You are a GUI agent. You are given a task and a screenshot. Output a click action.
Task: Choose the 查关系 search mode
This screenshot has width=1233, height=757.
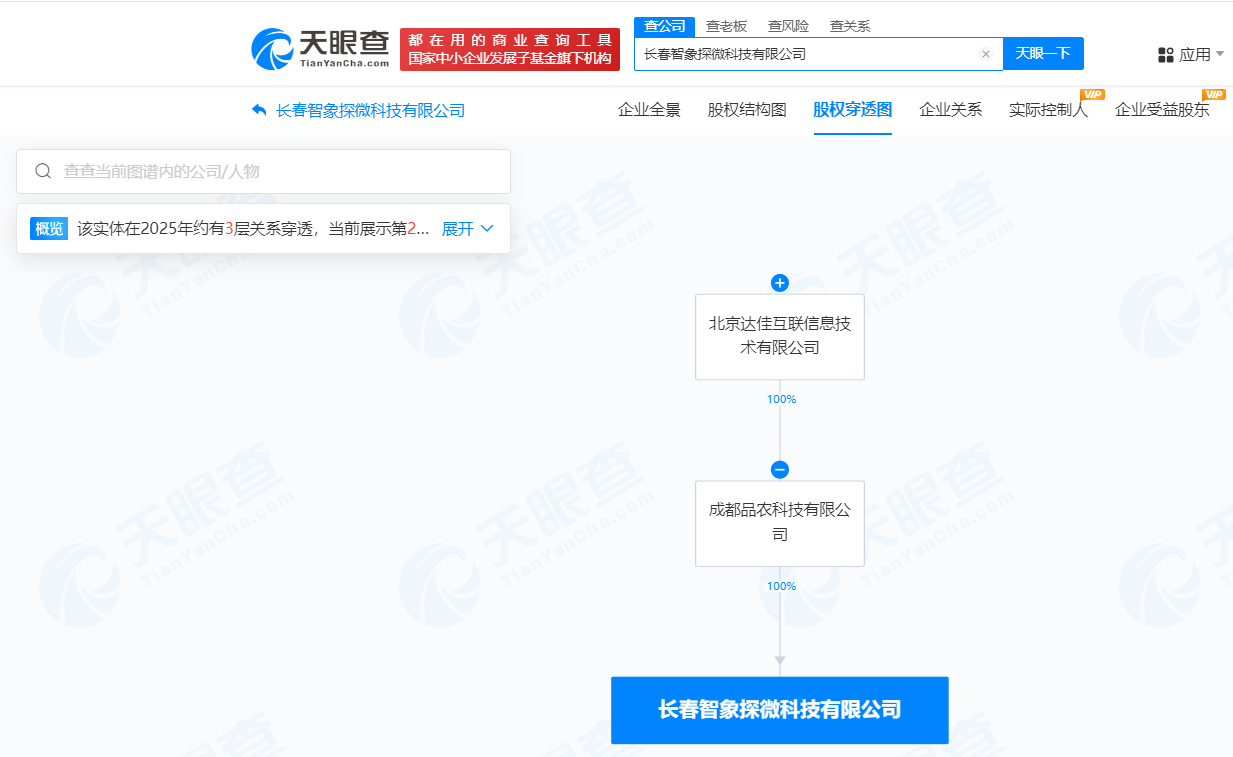click(850, 26)
